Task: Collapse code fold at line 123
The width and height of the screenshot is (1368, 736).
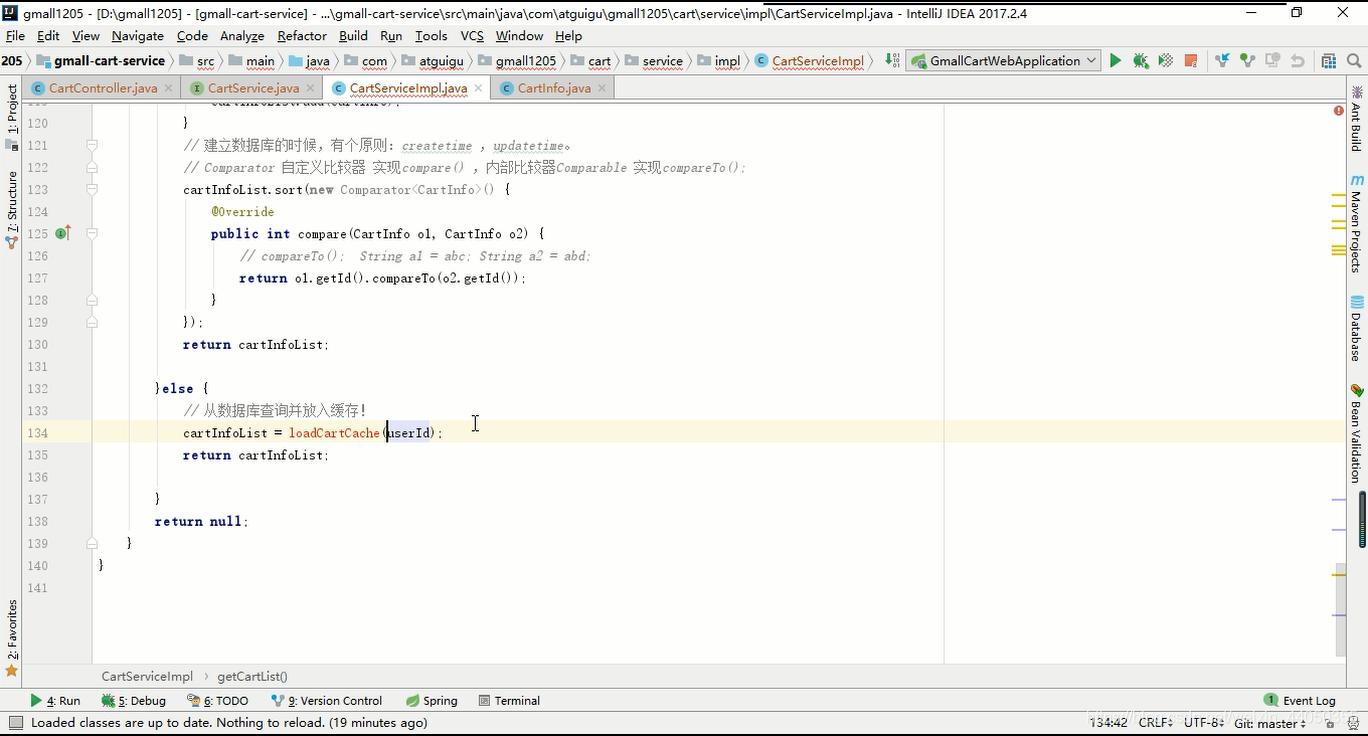Action: 92,189
